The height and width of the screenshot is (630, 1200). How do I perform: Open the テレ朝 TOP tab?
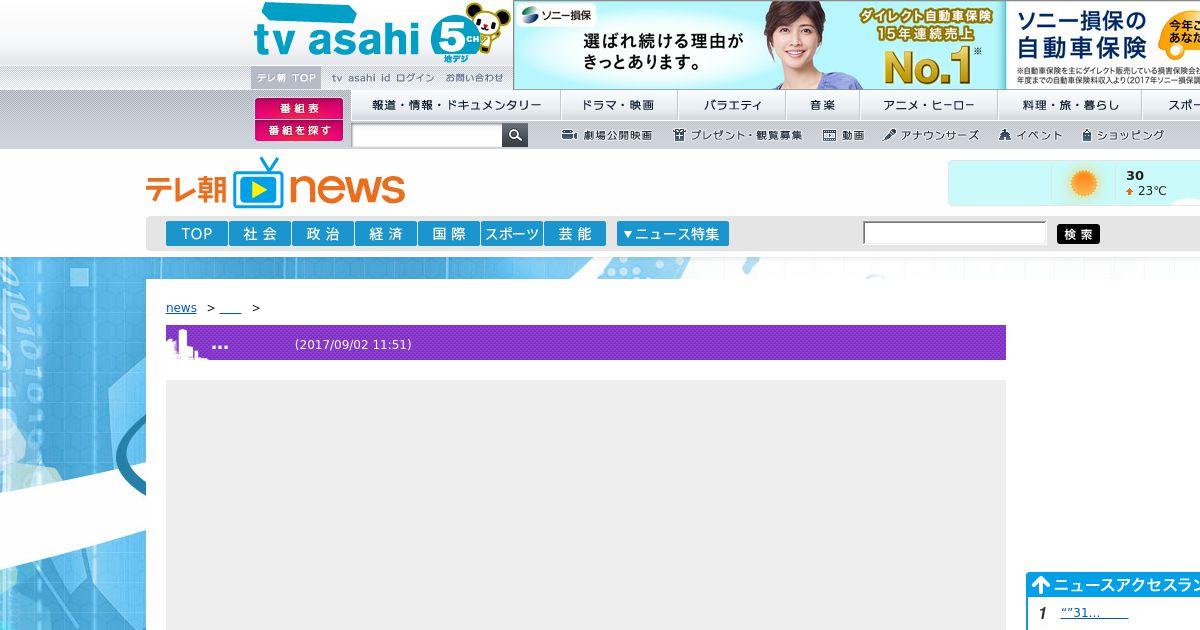click(x=286, y=77)
